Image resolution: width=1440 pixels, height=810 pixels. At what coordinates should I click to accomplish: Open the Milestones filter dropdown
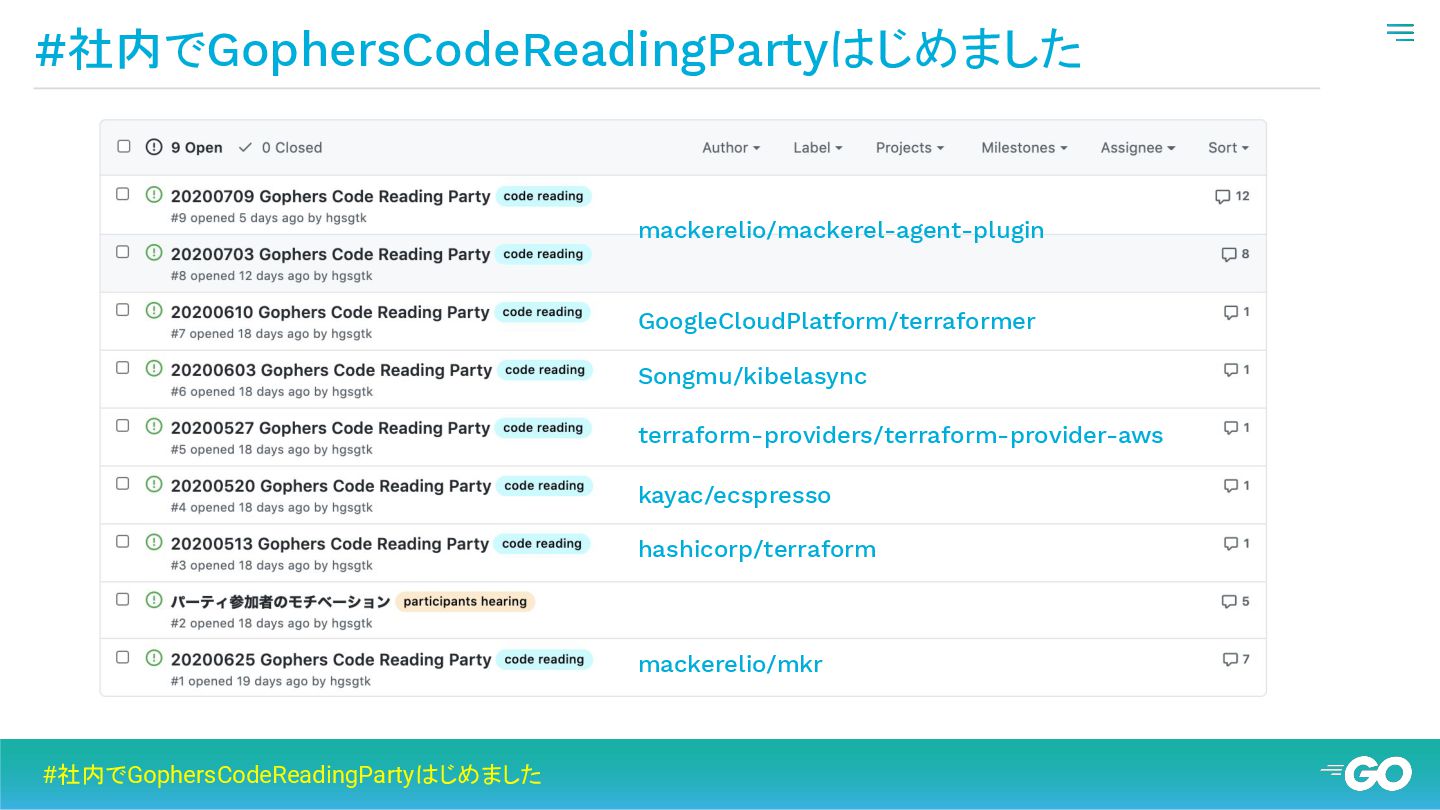[x=1024, y=148]
